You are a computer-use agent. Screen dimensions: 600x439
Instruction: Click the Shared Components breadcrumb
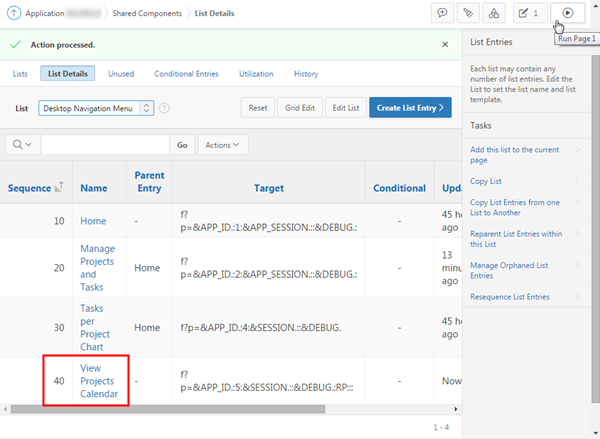coord(147,13)
